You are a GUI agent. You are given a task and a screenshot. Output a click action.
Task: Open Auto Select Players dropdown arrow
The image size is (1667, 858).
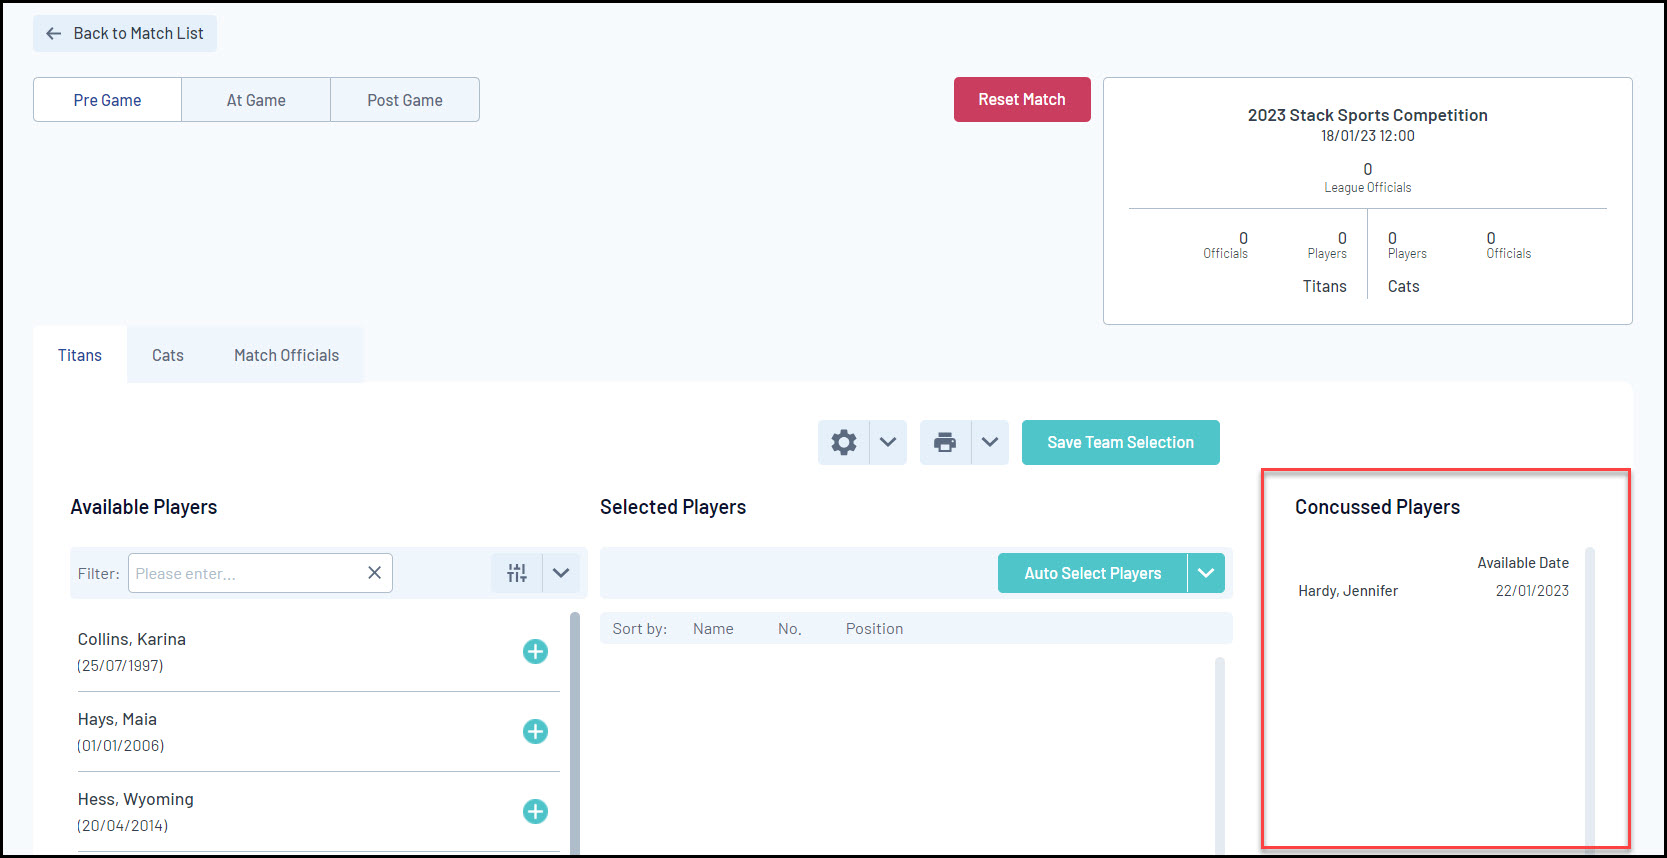pyautogui.click(x=1206, y=573)
